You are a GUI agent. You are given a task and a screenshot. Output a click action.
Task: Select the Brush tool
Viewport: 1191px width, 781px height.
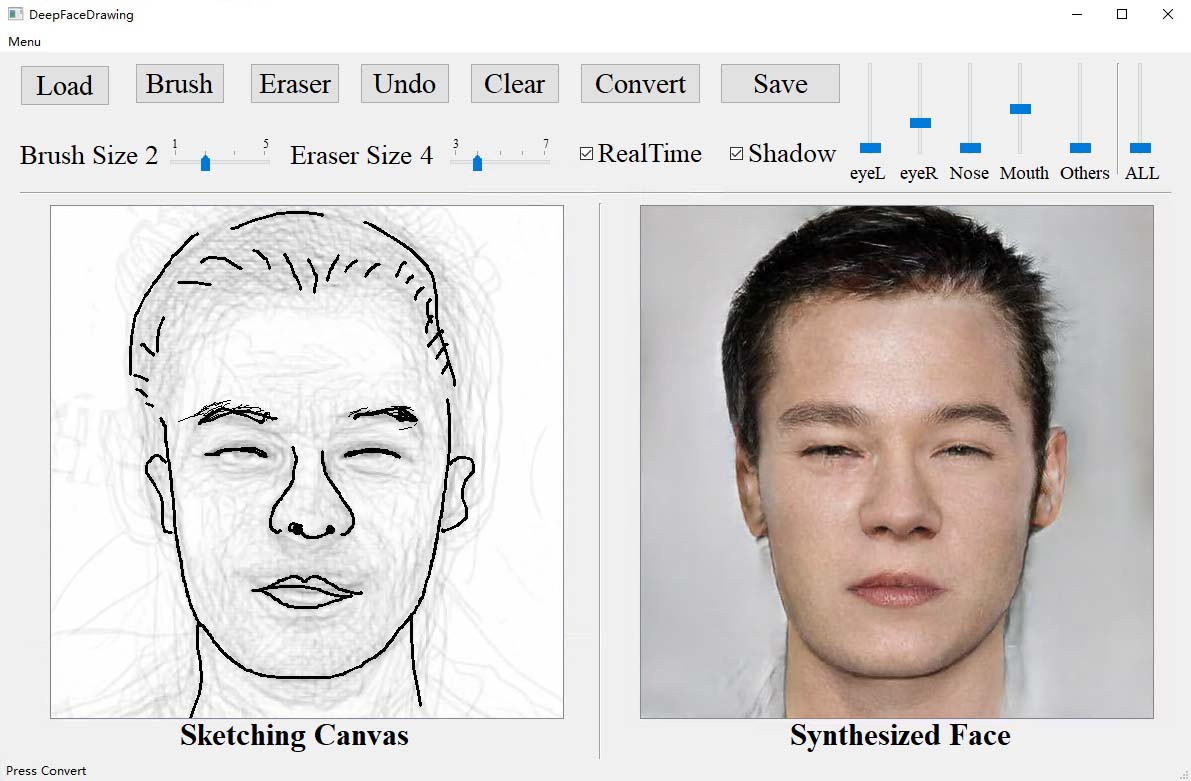point(180,84)
